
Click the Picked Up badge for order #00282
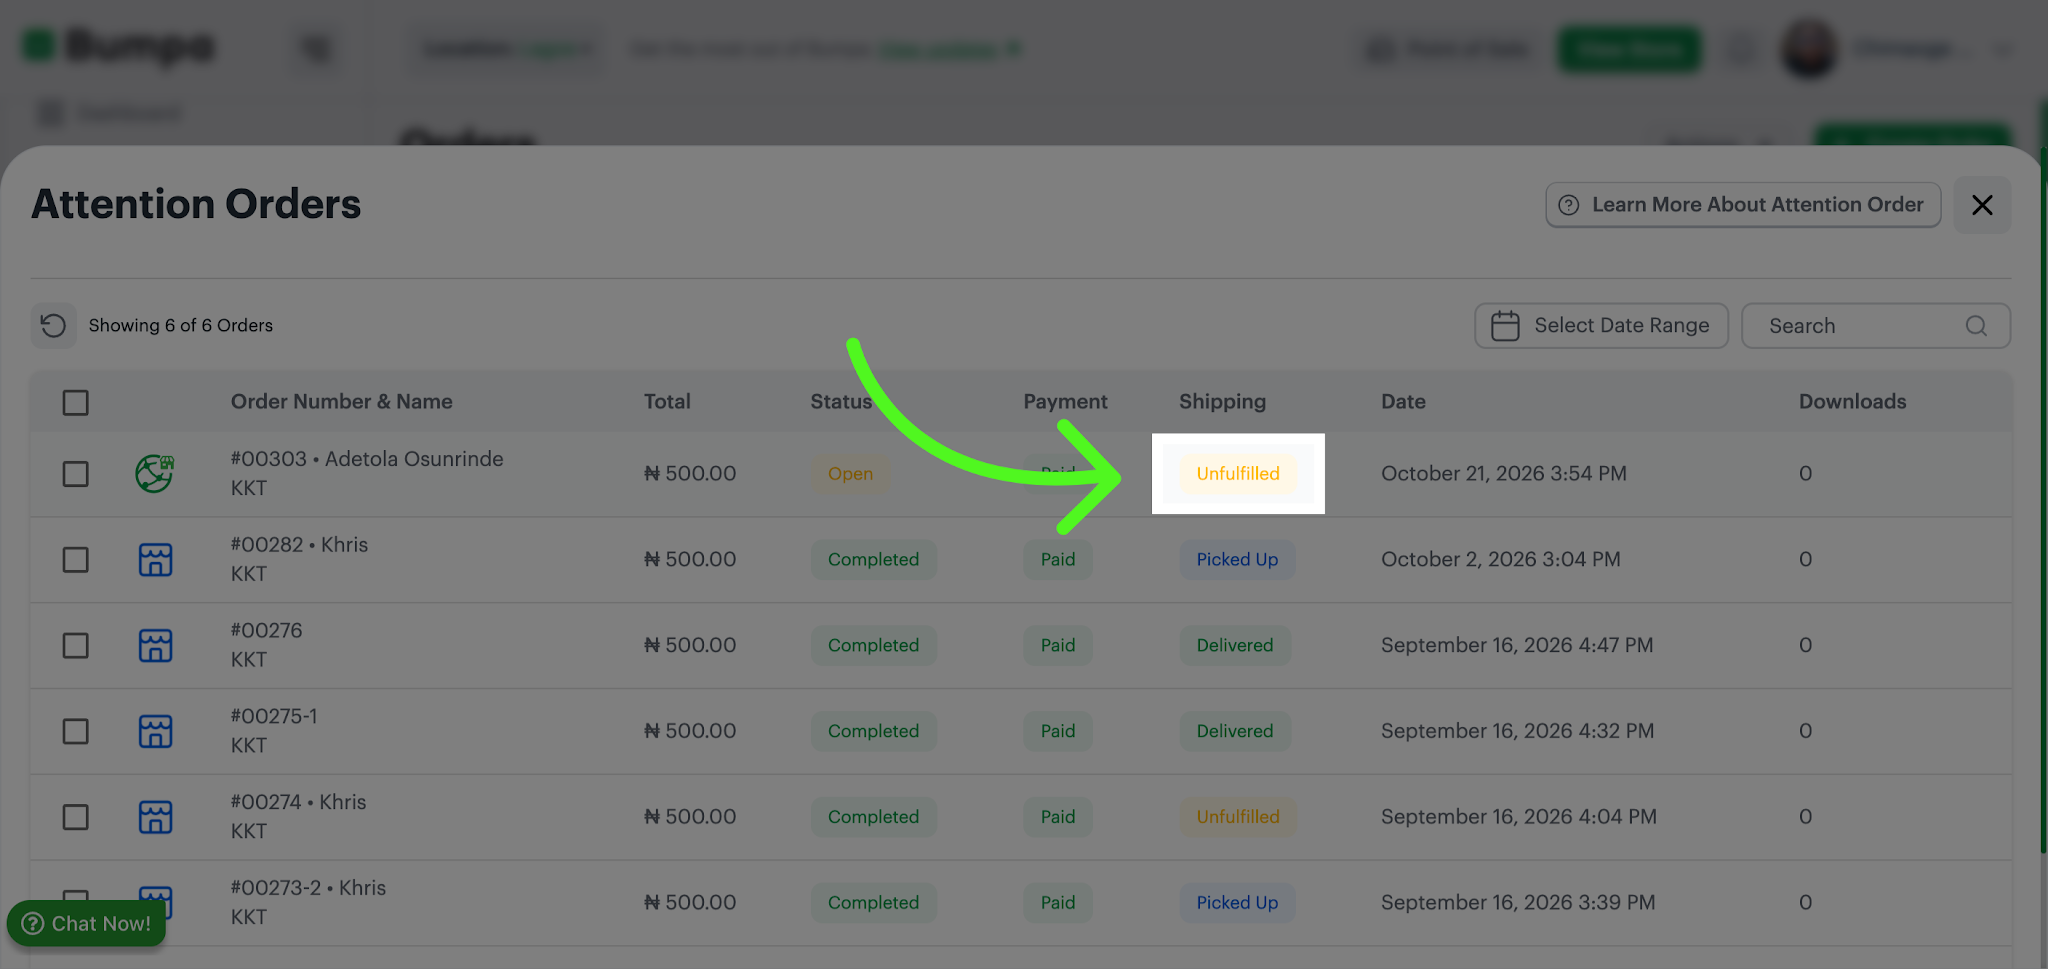tap(1237, 560)
